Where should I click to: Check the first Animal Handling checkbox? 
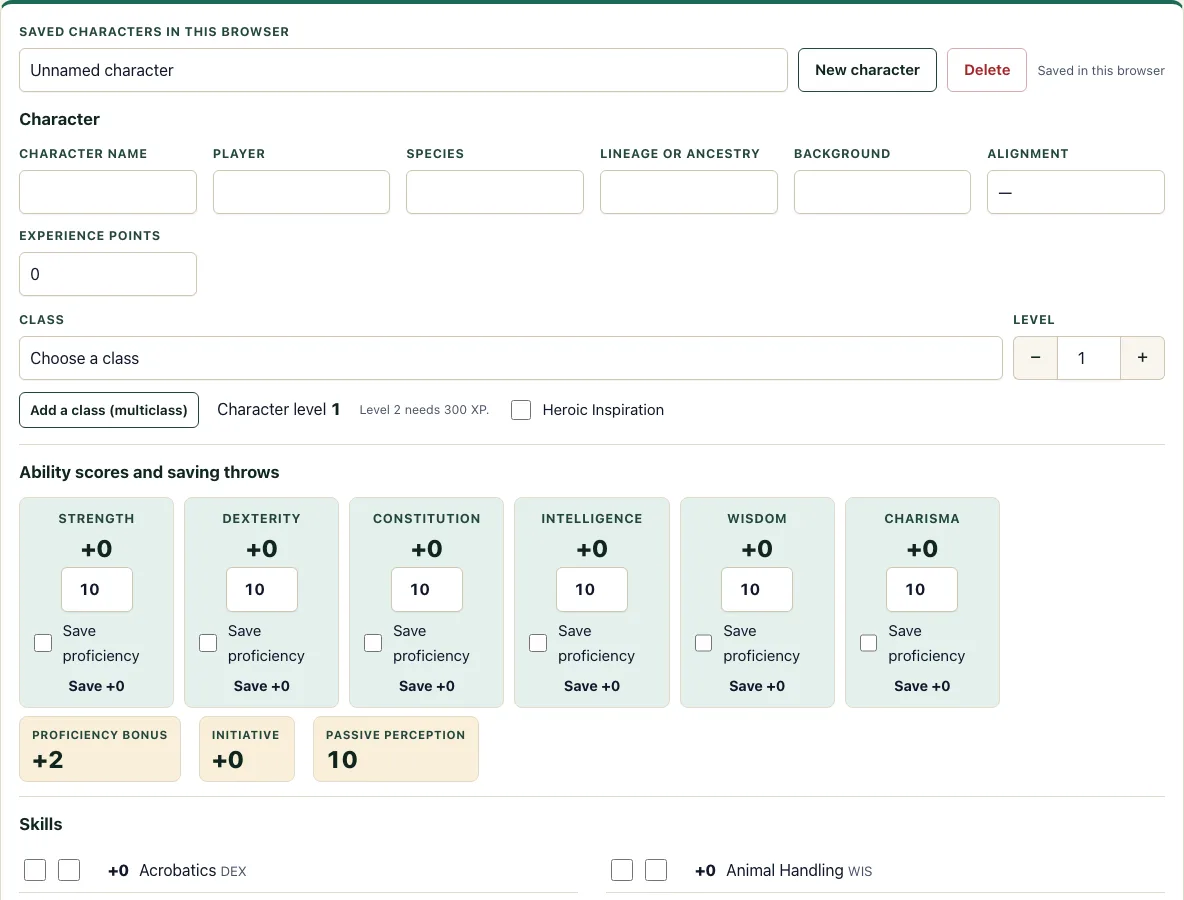tap(622, 870)
